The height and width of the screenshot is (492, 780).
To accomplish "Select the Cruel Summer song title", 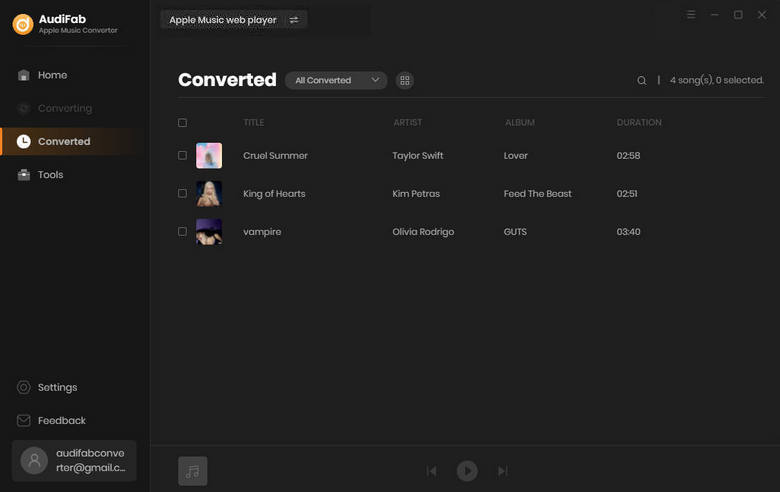I will point(275,156).
